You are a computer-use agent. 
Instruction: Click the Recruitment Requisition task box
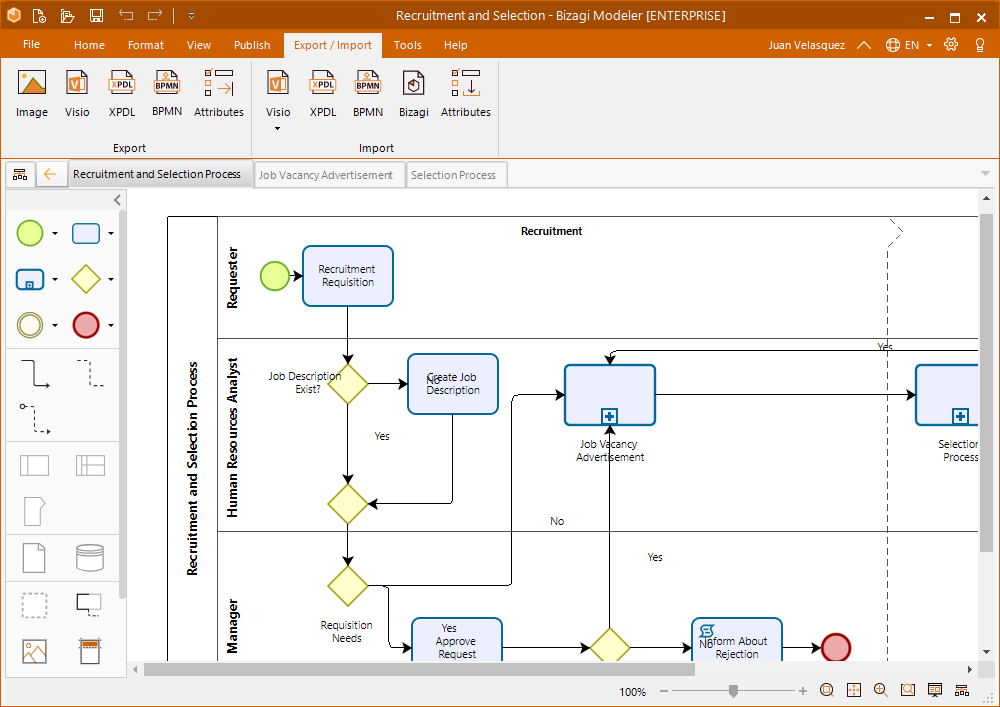tap(348, 276)
